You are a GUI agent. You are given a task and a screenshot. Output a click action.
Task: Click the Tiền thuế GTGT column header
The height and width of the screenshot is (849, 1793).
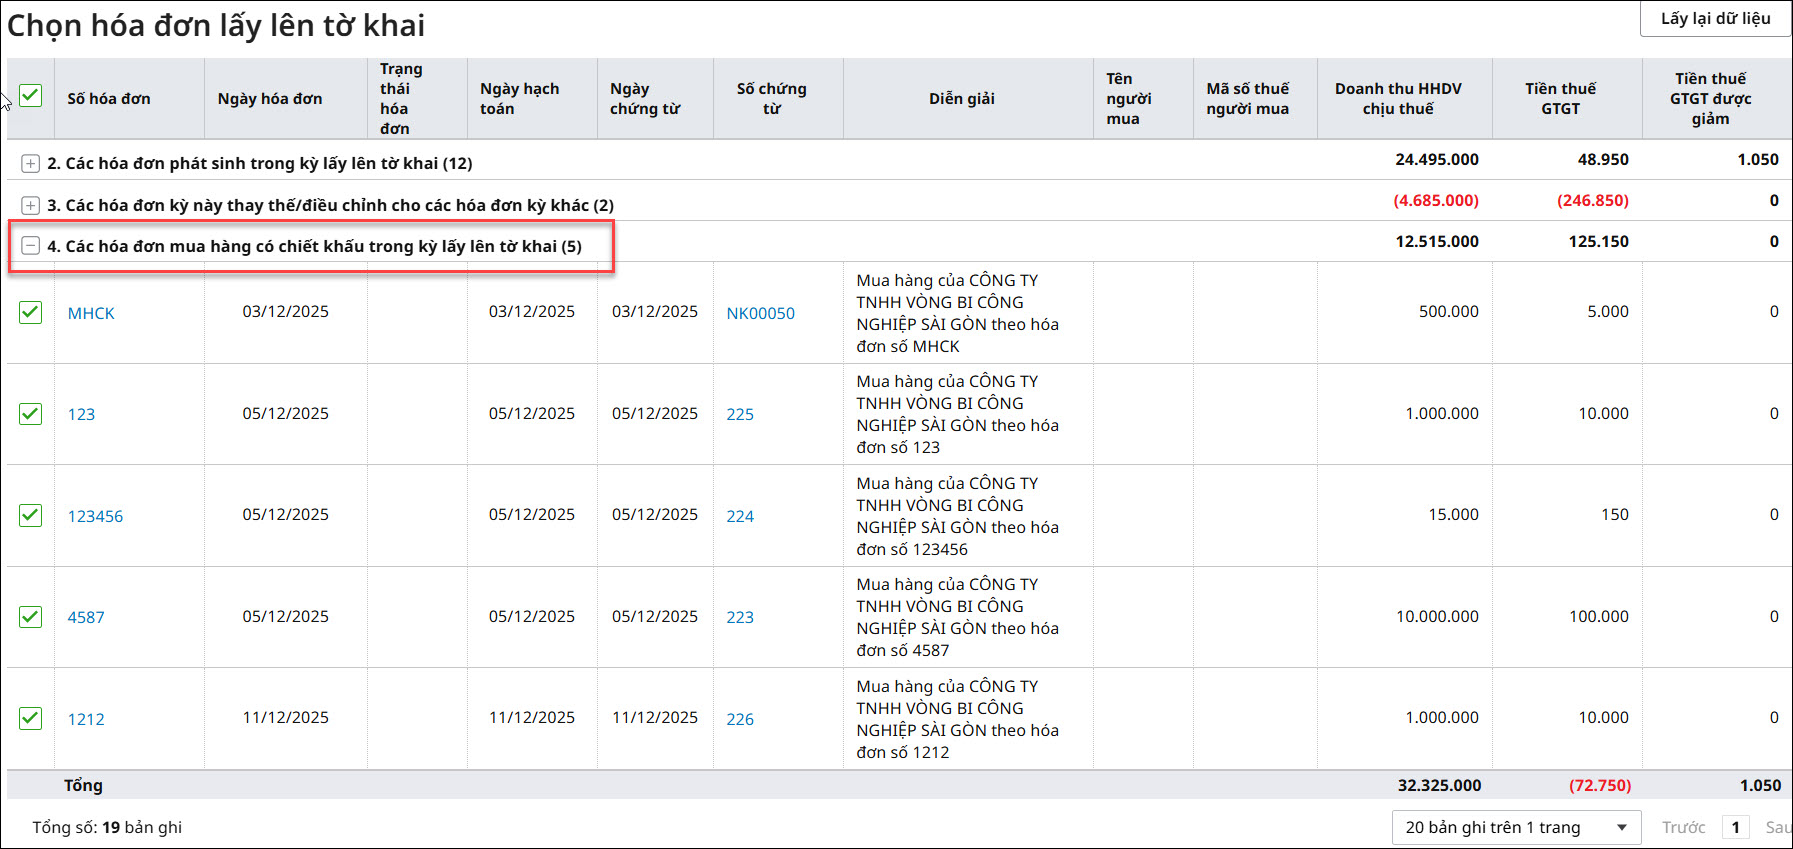tap(1560, 98)
